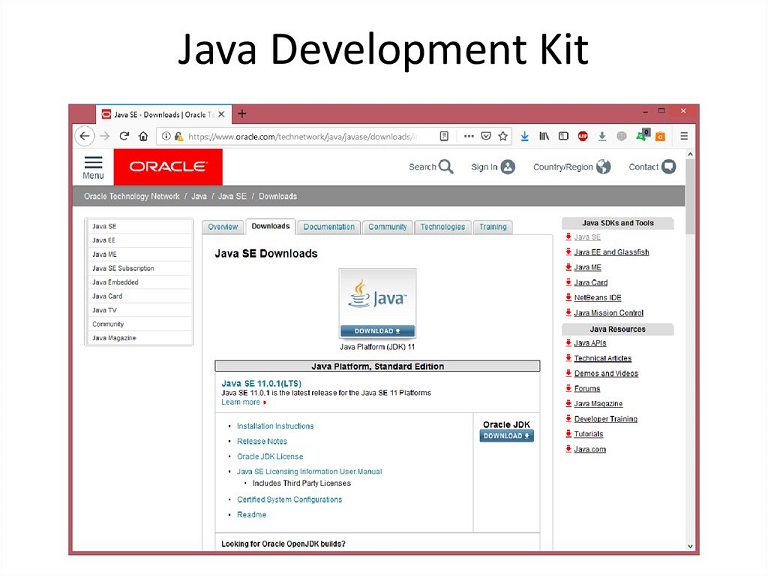
Task: Toggle reader view icon in address bar
Action: coord(444,136)
